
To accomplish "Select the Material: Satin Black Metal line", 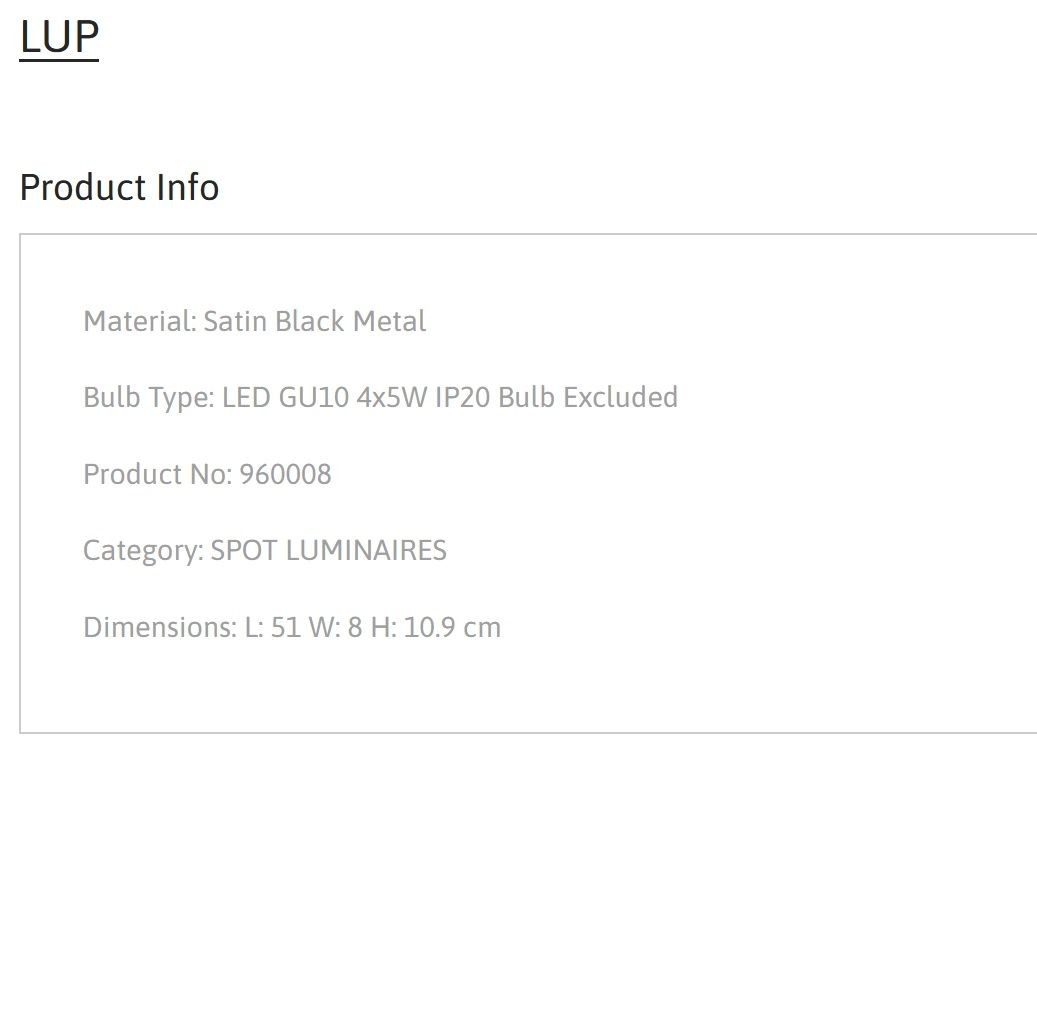I will click(255, 321).
